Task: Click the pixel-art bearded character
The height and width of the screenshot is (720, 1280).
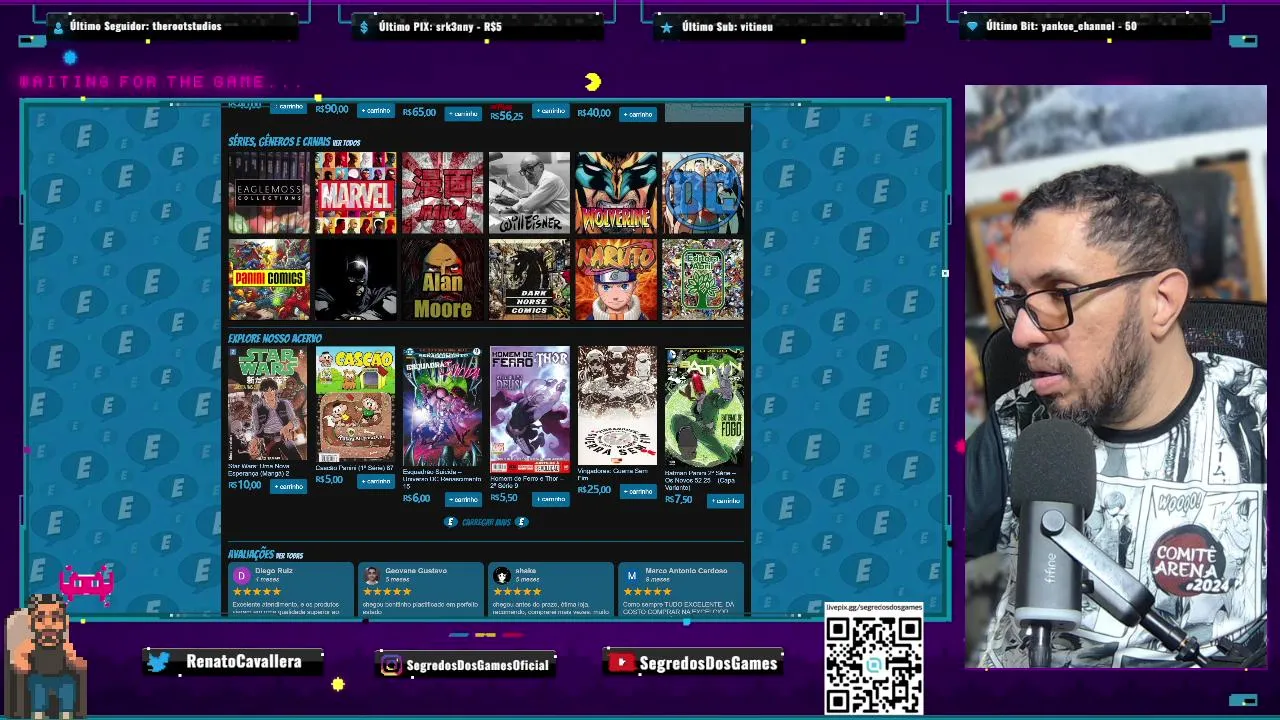Action: (46, 656)
